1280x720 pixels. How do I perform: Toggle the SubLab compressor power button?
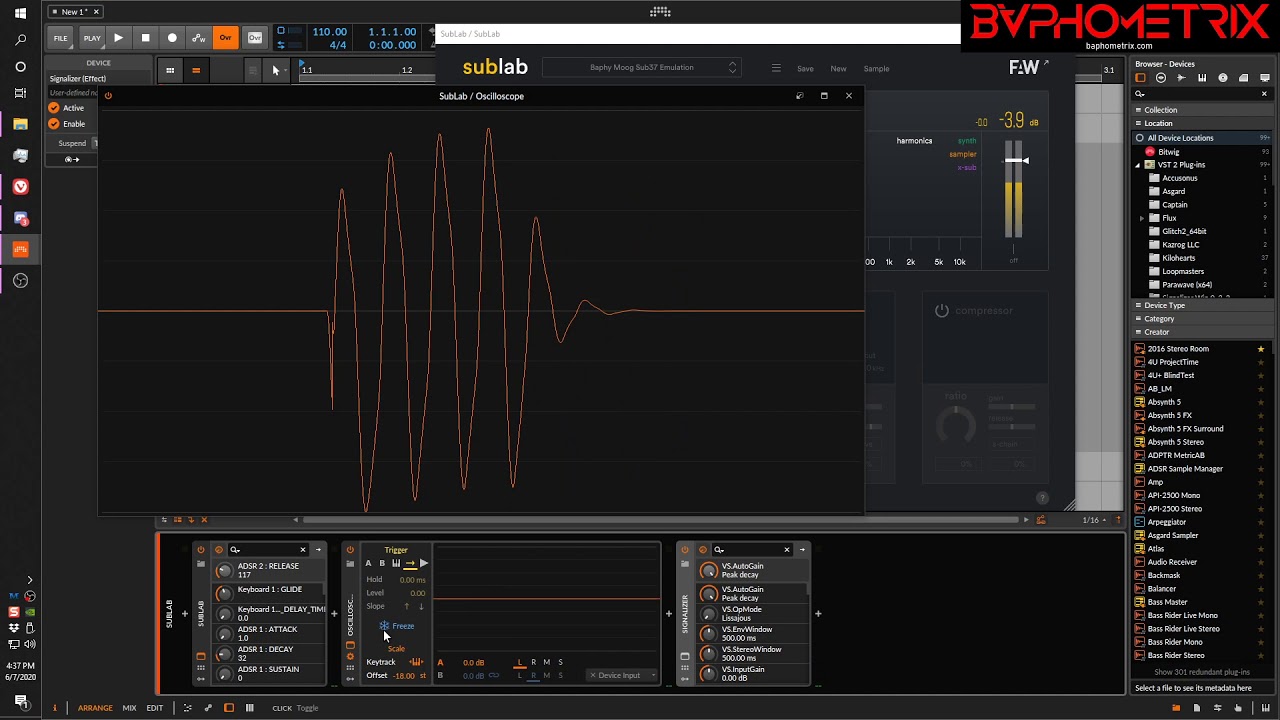pos(941,311)
